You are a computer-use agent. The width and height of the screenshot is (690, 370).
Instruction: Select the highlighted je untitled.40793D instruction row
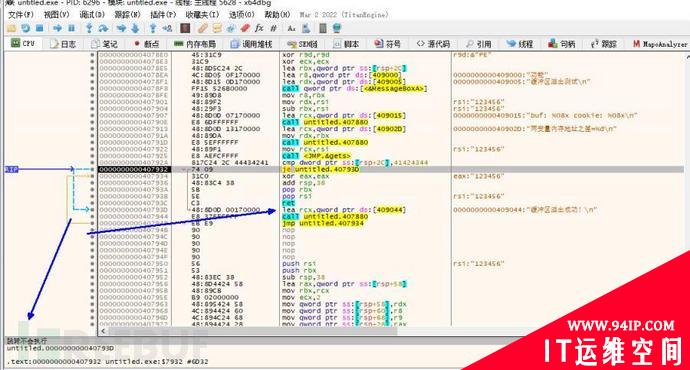(391, 169)
